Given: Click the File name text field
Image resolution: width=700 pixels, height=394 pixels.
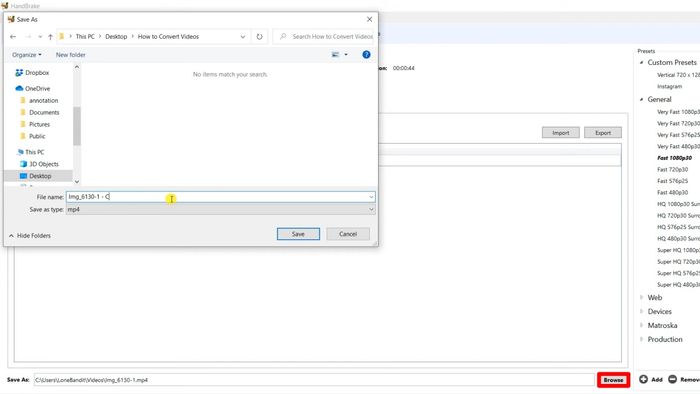Looking at the screenshot, I should click(217, 197).
